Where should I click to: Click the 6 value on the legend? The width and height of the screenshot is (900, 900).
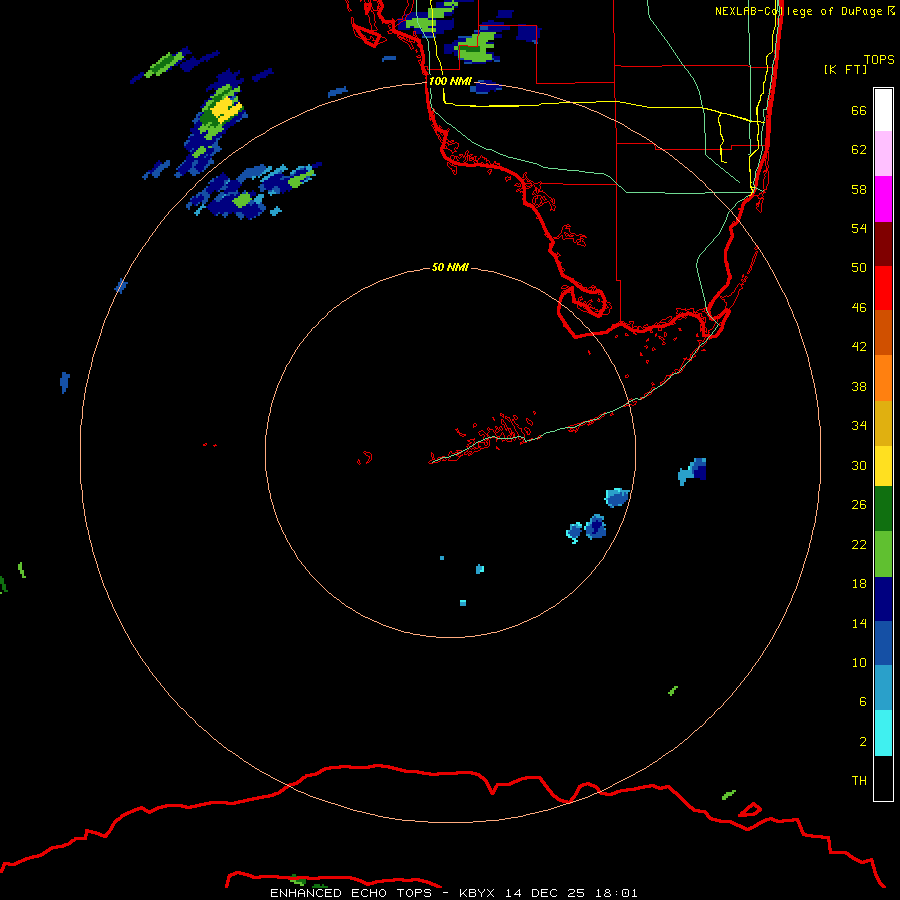pos(863,702)
